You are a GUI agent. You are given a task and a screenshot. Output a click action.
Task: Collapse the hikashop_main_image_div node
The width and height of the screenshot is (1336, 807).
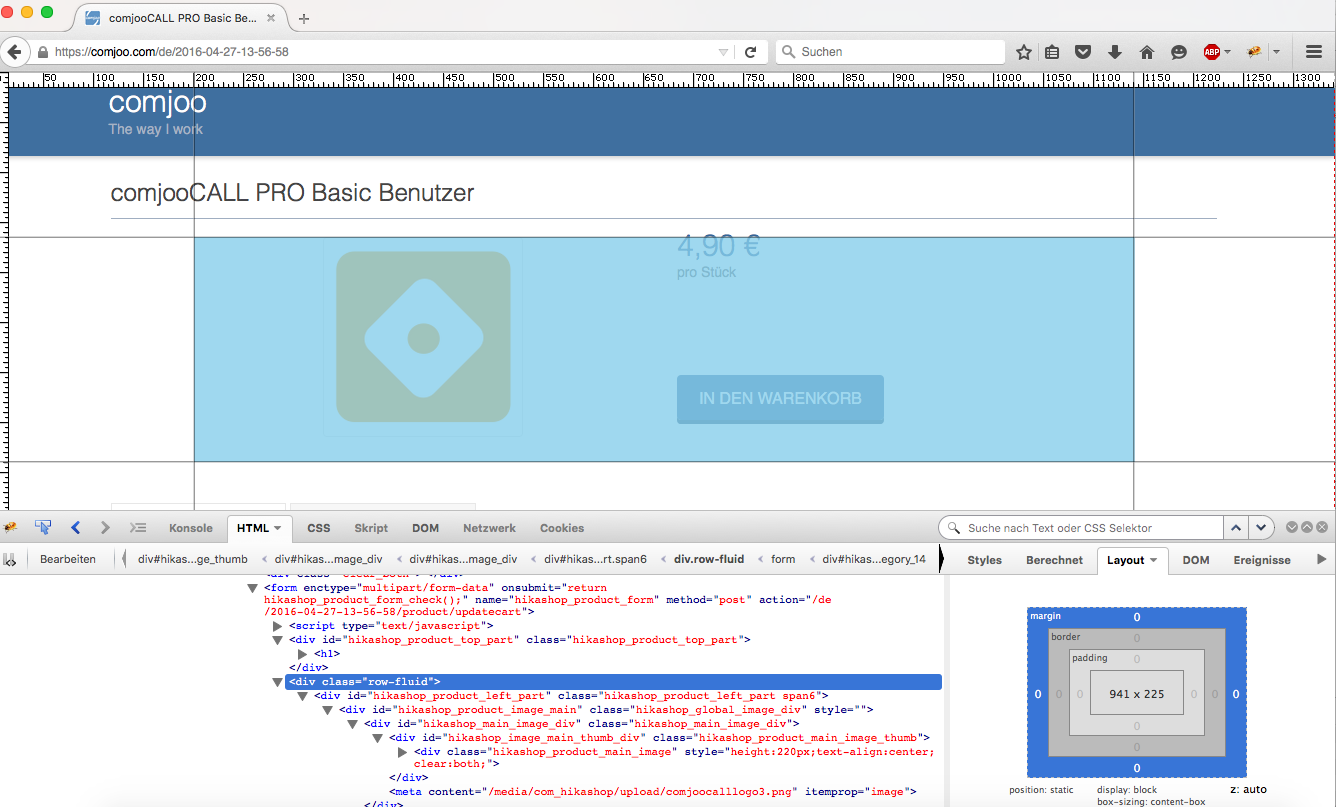[x=353, y=724]
